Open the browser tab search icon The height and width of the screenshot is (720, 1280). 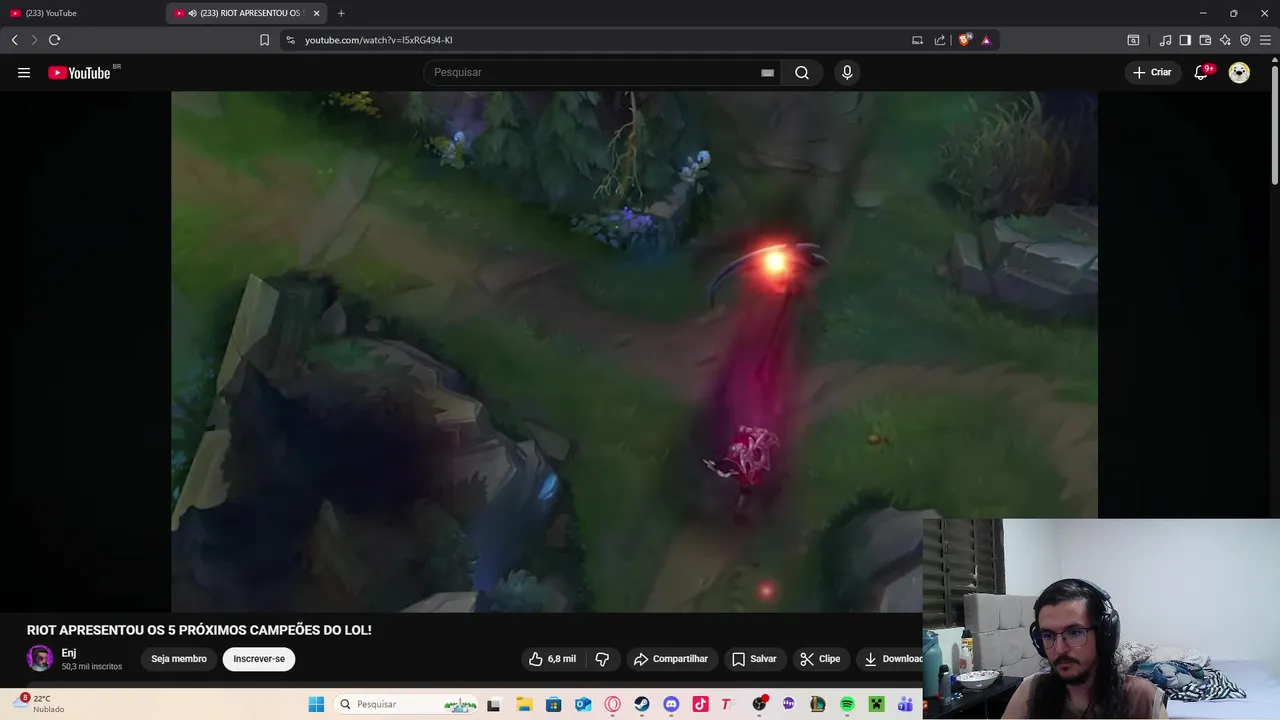pos(1133,40)
